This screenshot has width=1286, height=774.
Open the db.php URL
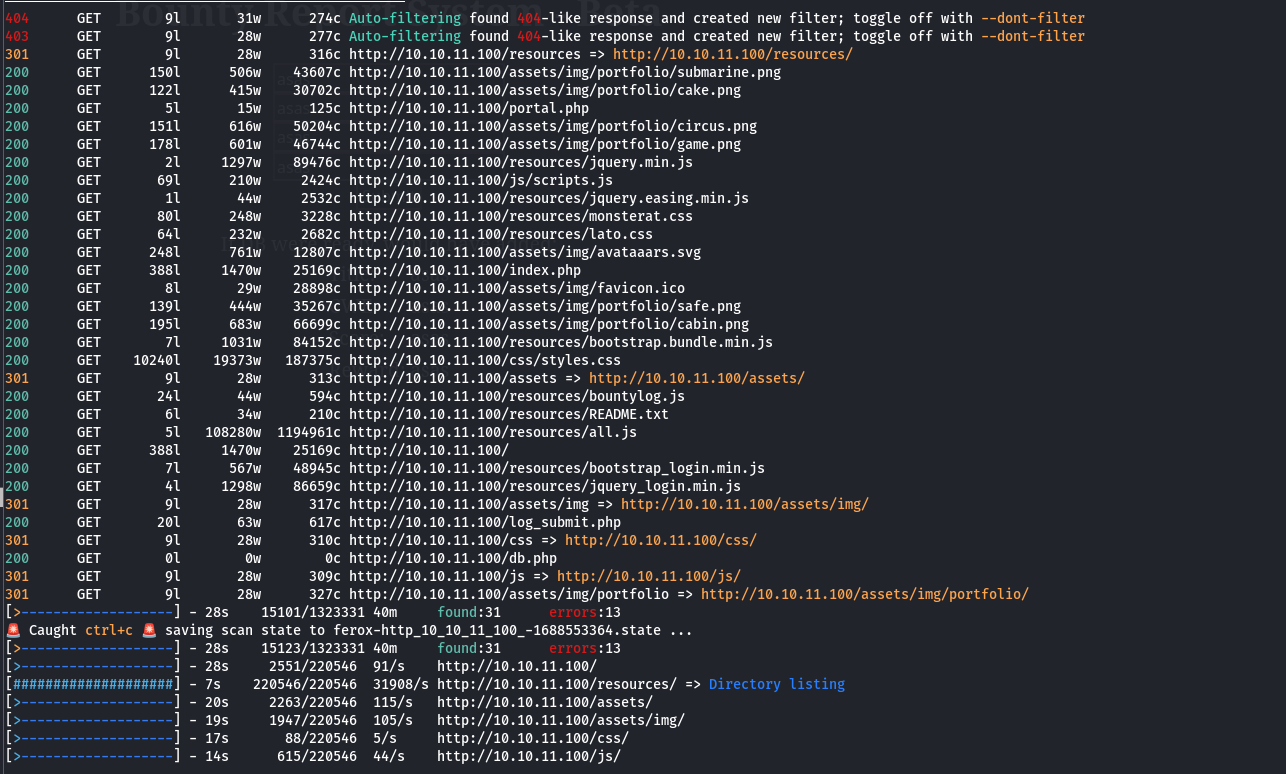pyautogui.click(x=453, y=558)
